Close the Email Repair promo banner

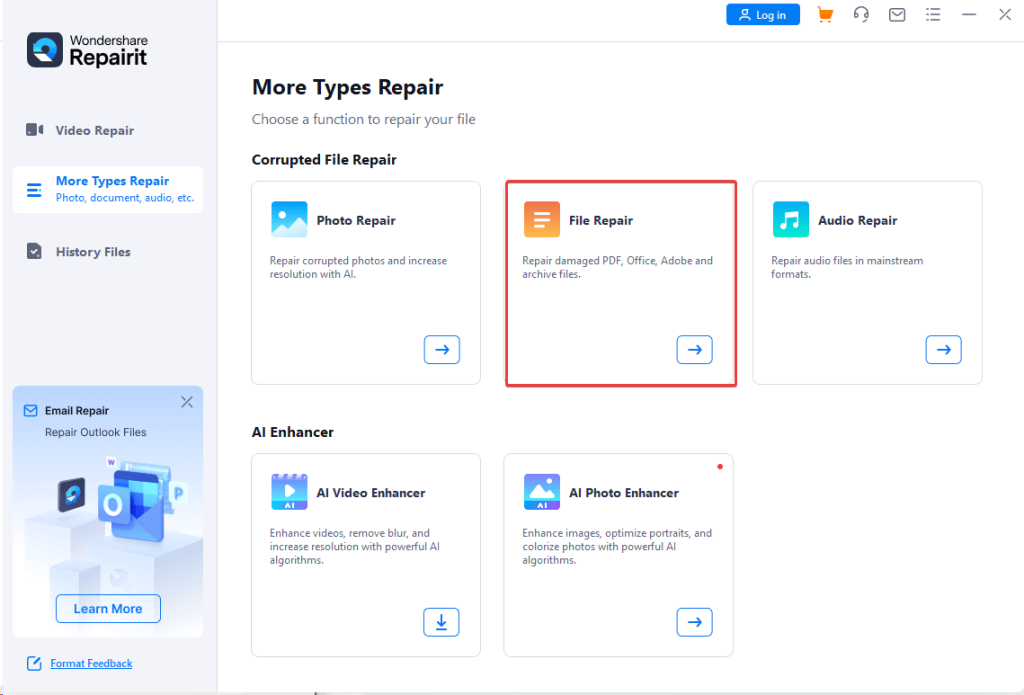coord(187,402)
